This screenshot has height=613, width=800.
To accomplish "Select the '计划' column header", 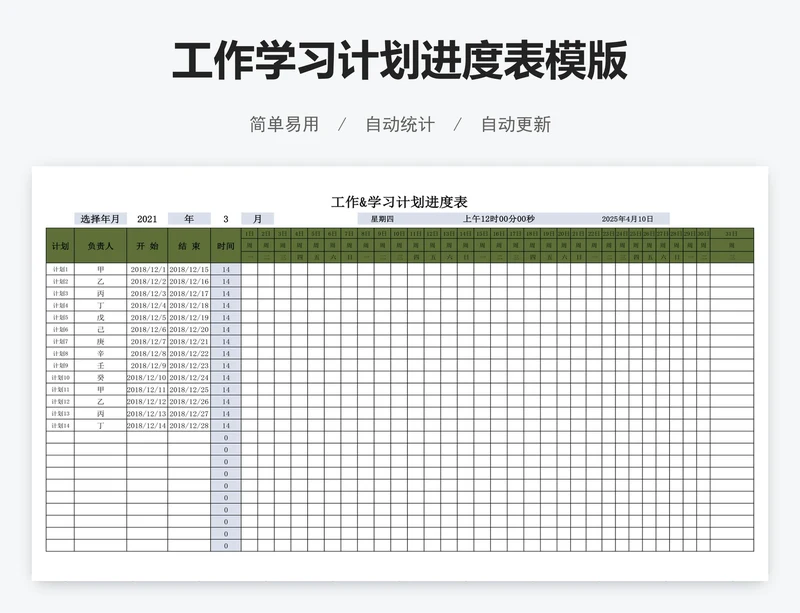I will coord(60,246).
